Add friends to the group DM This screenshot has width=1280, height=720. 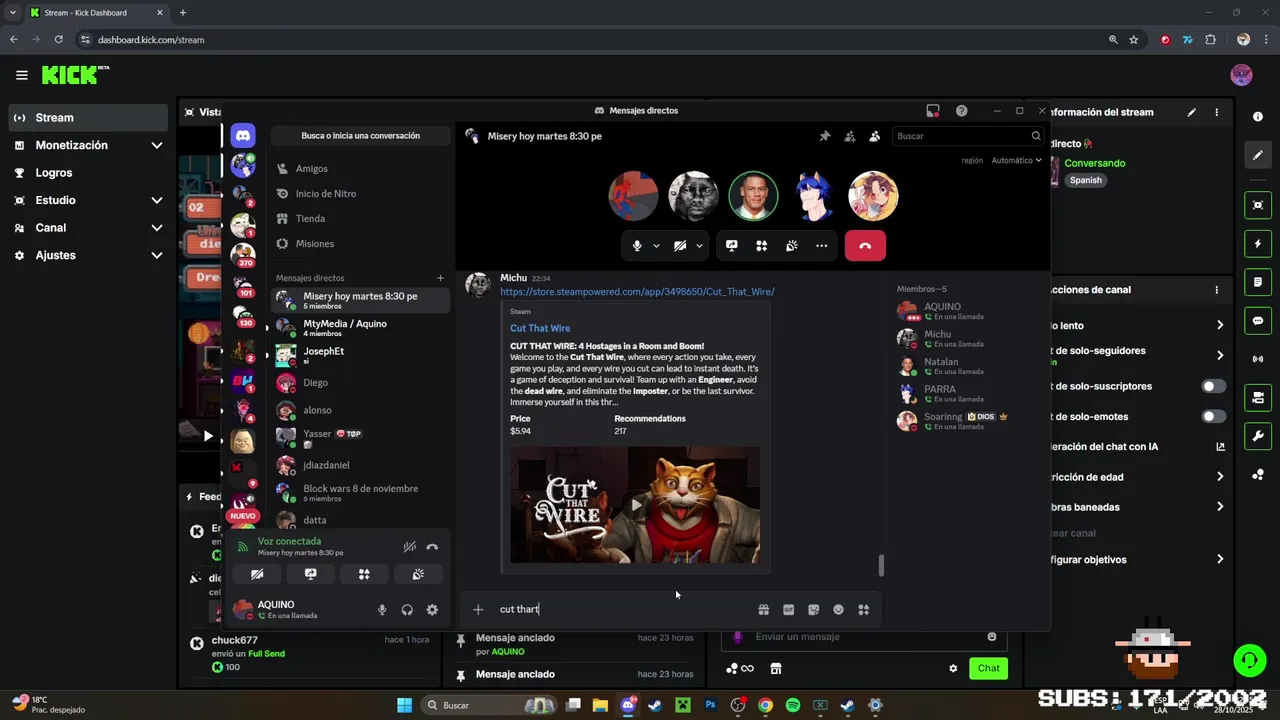coord(850,136)
